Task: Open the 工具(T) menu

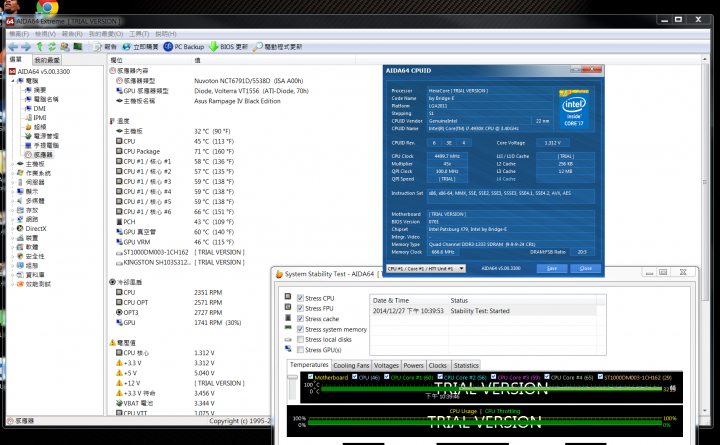Action: click(x=139, y=34)
